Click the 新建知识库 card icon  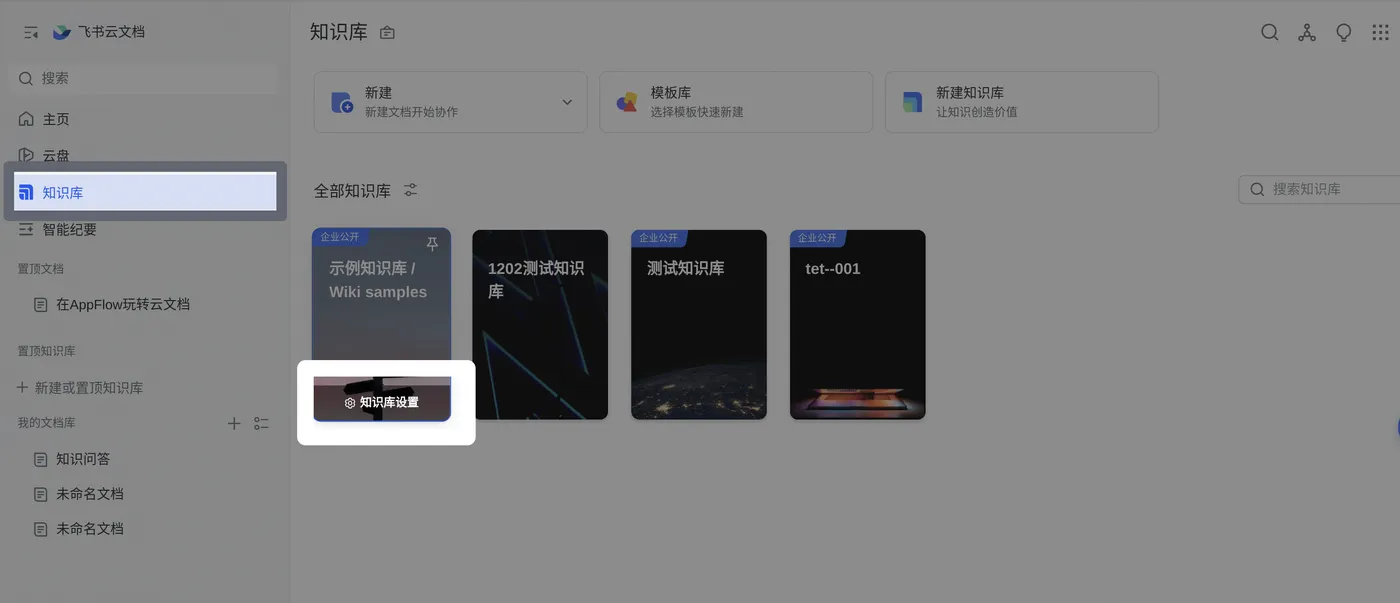[912, 102]
